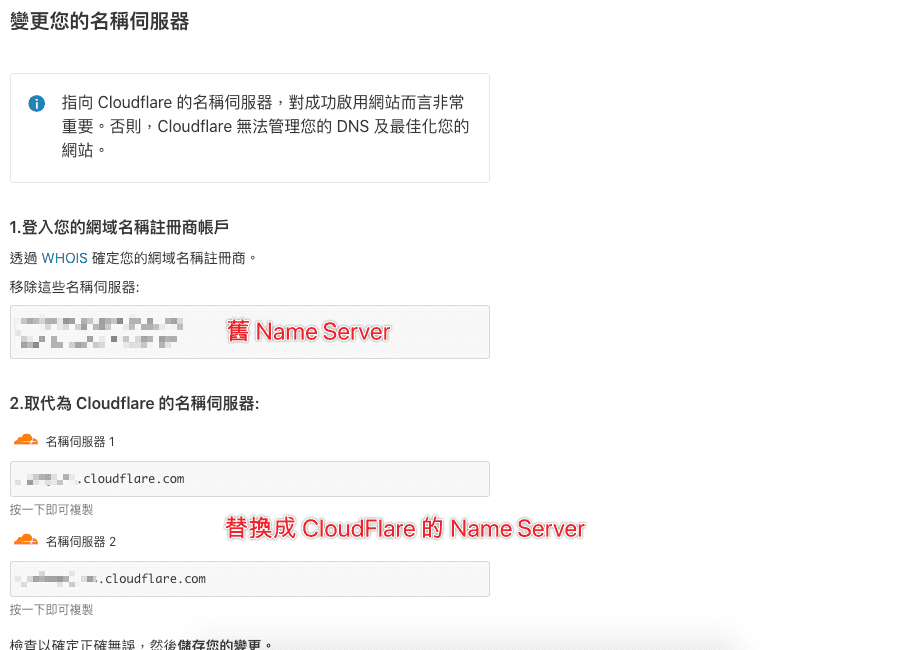Image resolution: width=920 pixels, height=650 pixels.
Task: Click 按一下即可複製 under nameserver 2
Action: coord(52,610)
